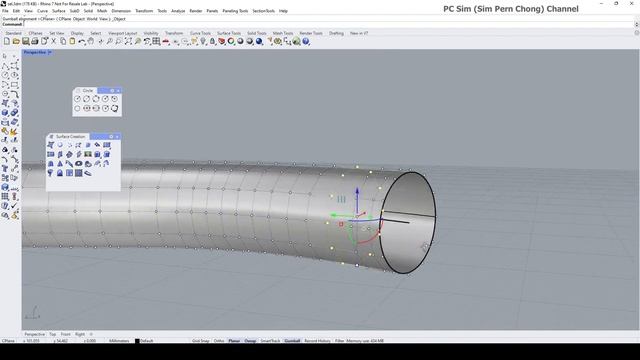
Task: Select the Box solid tool in sidebar
Action: (x=5, y=113)
